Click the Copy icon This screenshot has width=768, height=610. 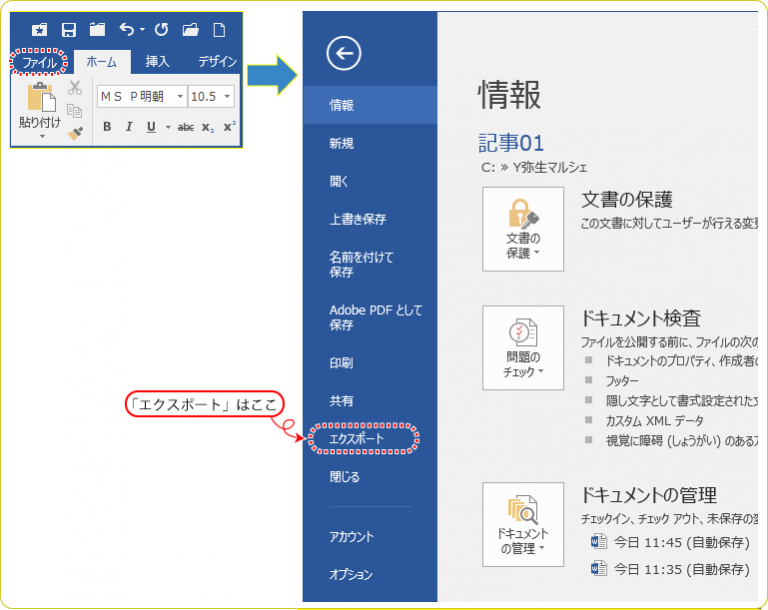[74, 111]
